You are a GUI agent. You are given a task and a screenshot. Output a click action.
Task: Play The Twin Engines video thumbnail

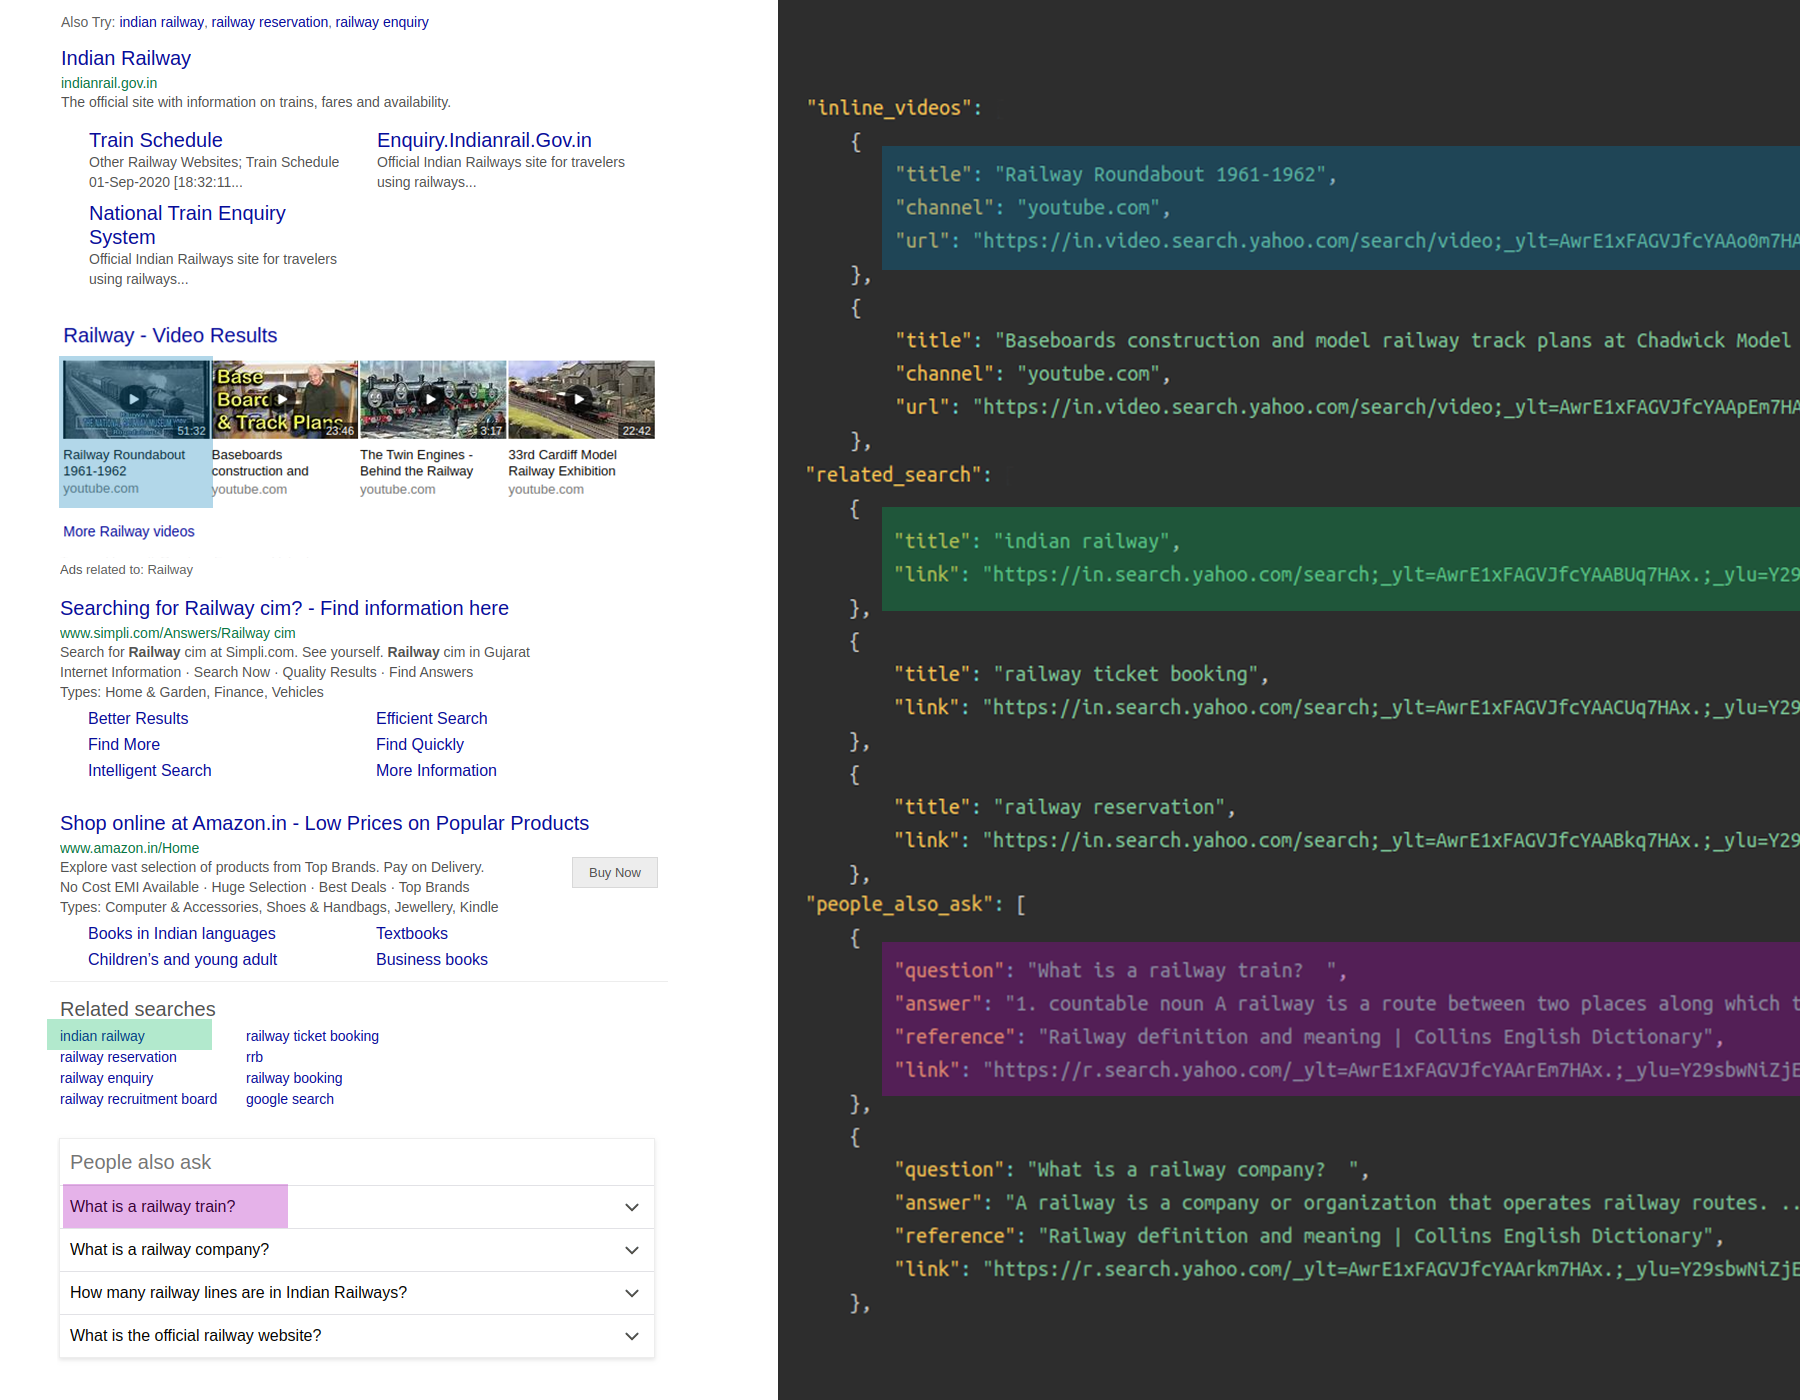click(x=432, y=399)
